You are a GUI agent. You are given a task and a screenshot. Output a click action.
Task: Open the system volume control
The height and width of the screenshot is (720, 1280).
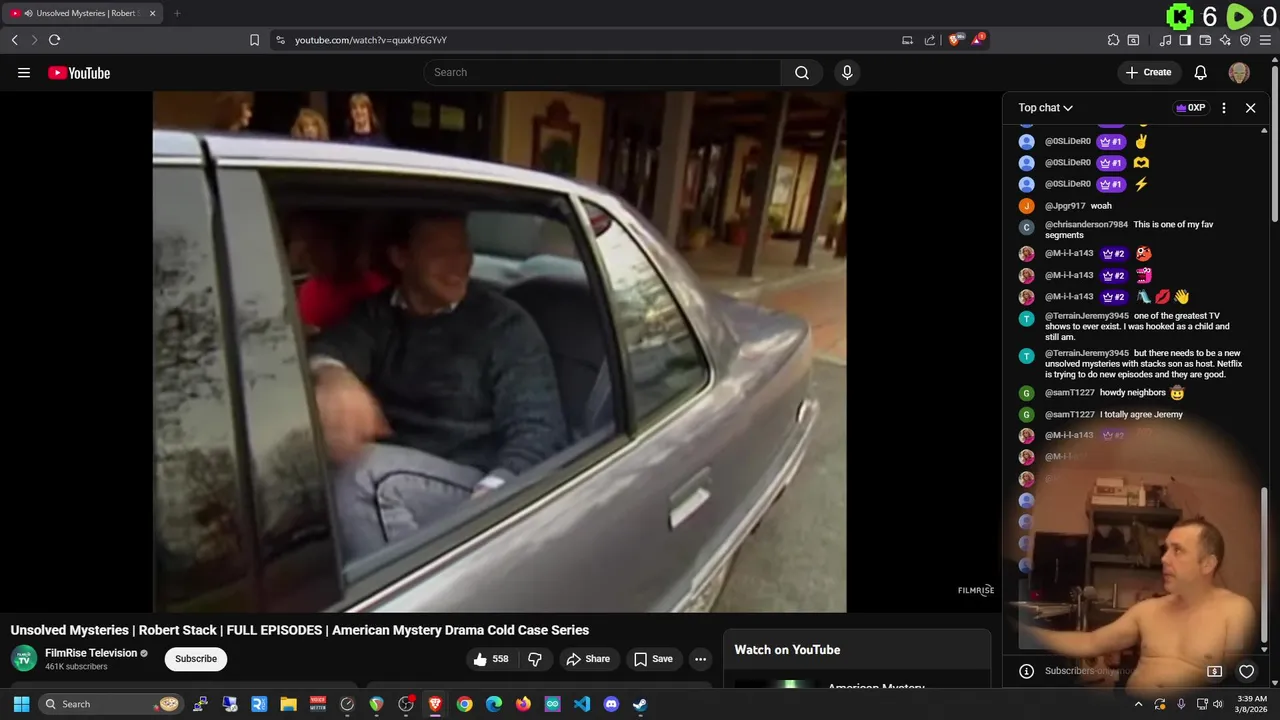point(1218,704)
